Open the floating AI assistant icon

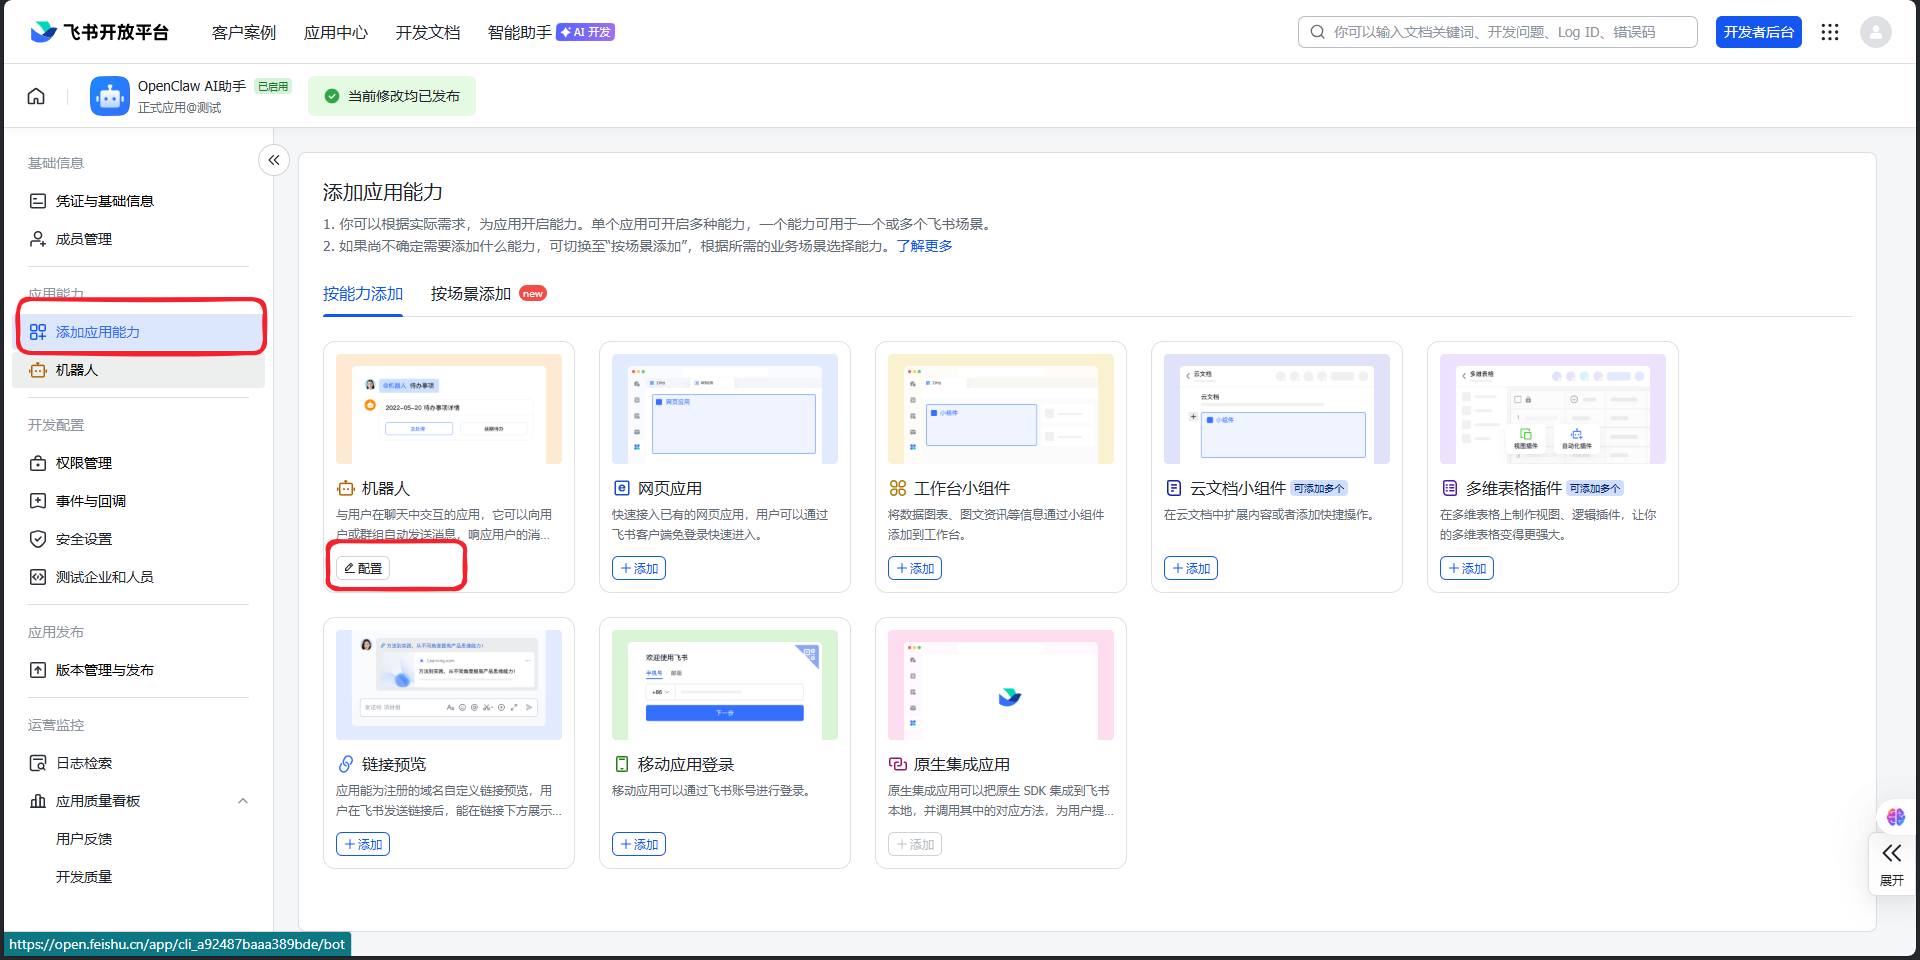coord(1895,817)
